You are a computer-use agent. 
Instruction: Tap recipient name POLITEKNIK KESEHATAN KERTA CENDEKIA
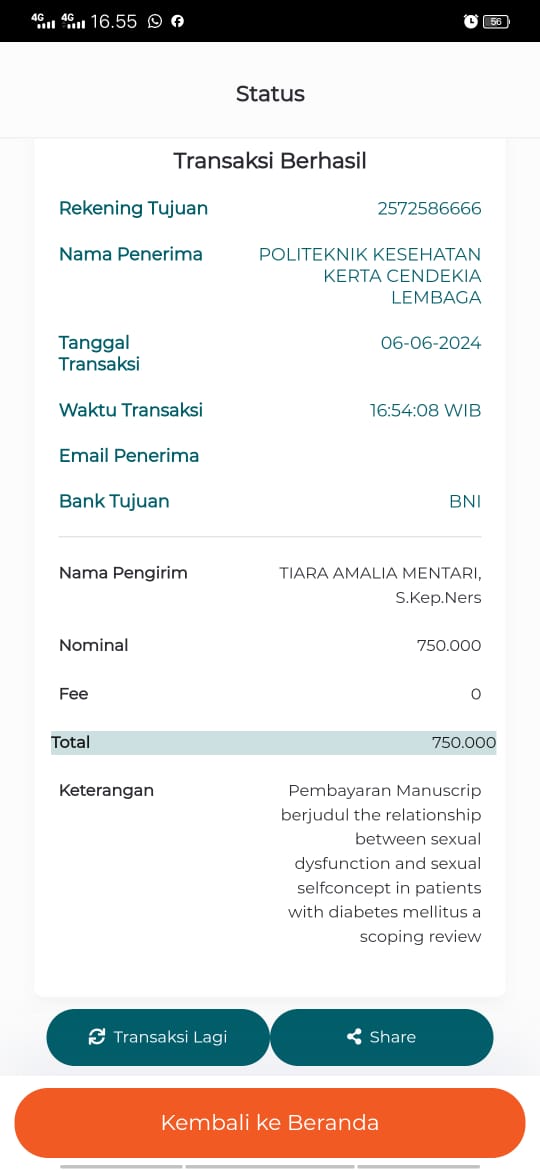point(370,265)
